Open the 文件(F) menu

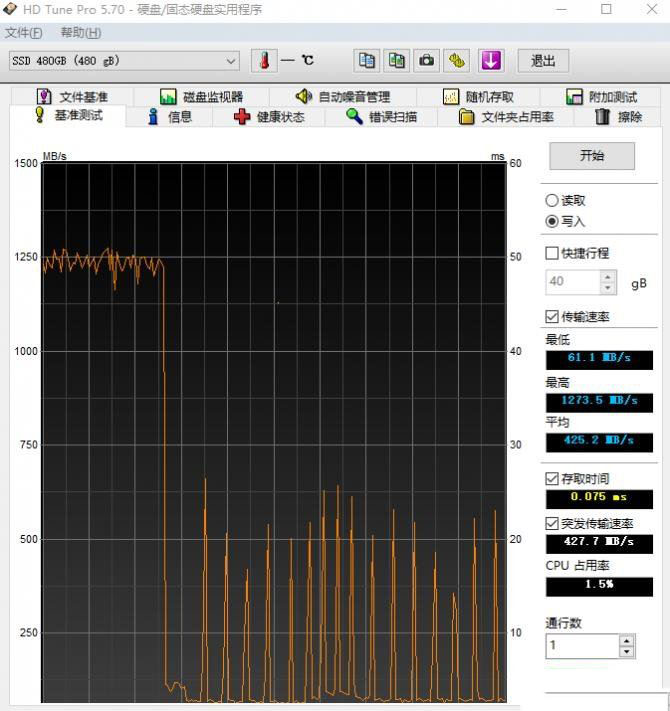[x=24, y=33]
